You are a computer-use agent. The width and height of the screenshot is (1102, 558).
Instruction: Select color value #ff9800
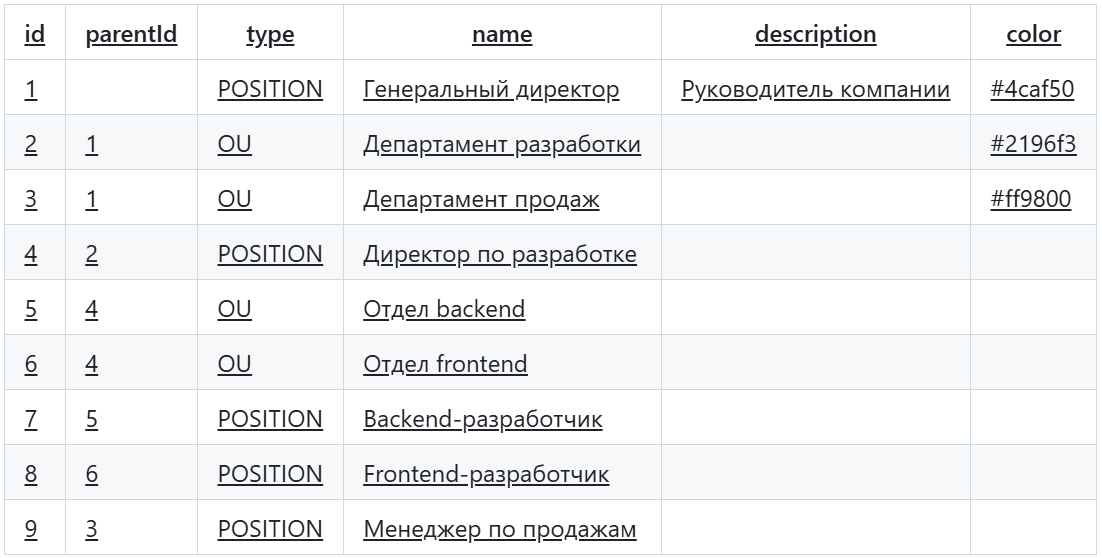pos(1031,200)
